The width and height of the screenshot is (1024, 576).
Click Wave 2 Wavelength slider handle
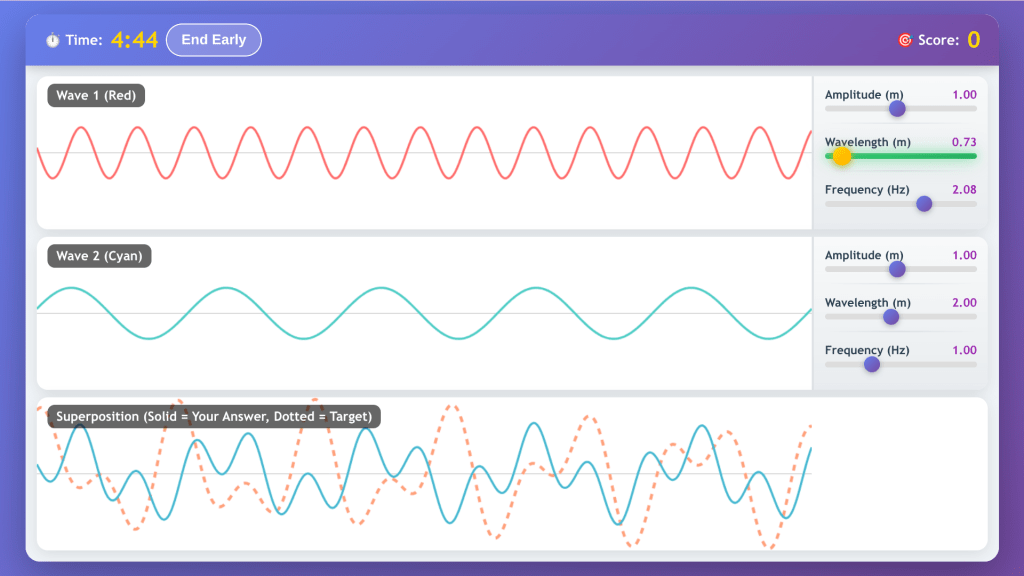[891, 317]
